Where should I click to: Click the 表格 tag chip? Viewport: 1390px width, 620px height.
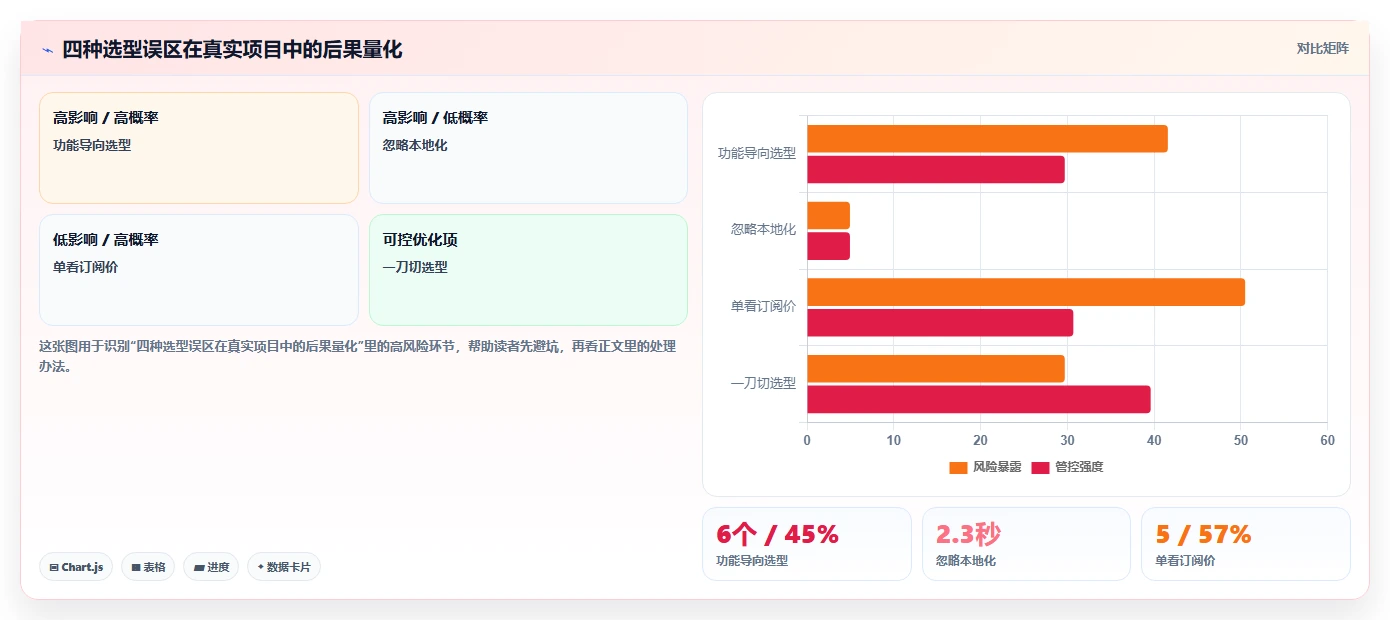tap(148, 567)
